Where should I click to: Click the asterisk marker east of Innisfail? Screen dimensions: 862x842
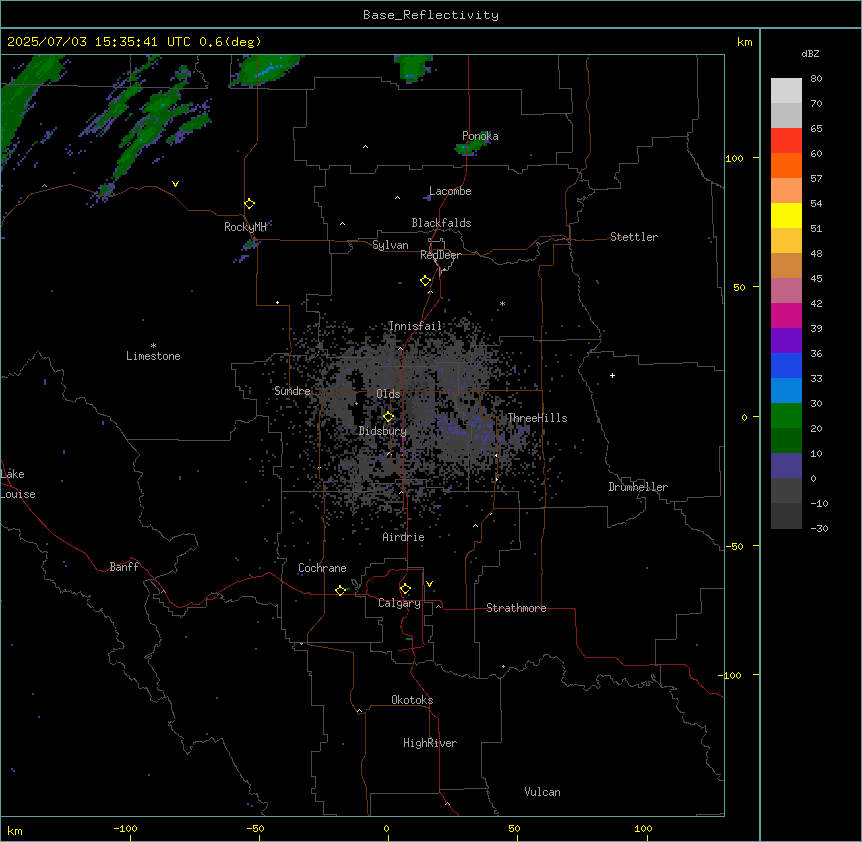pyautogui.click(x=502, y=303)
